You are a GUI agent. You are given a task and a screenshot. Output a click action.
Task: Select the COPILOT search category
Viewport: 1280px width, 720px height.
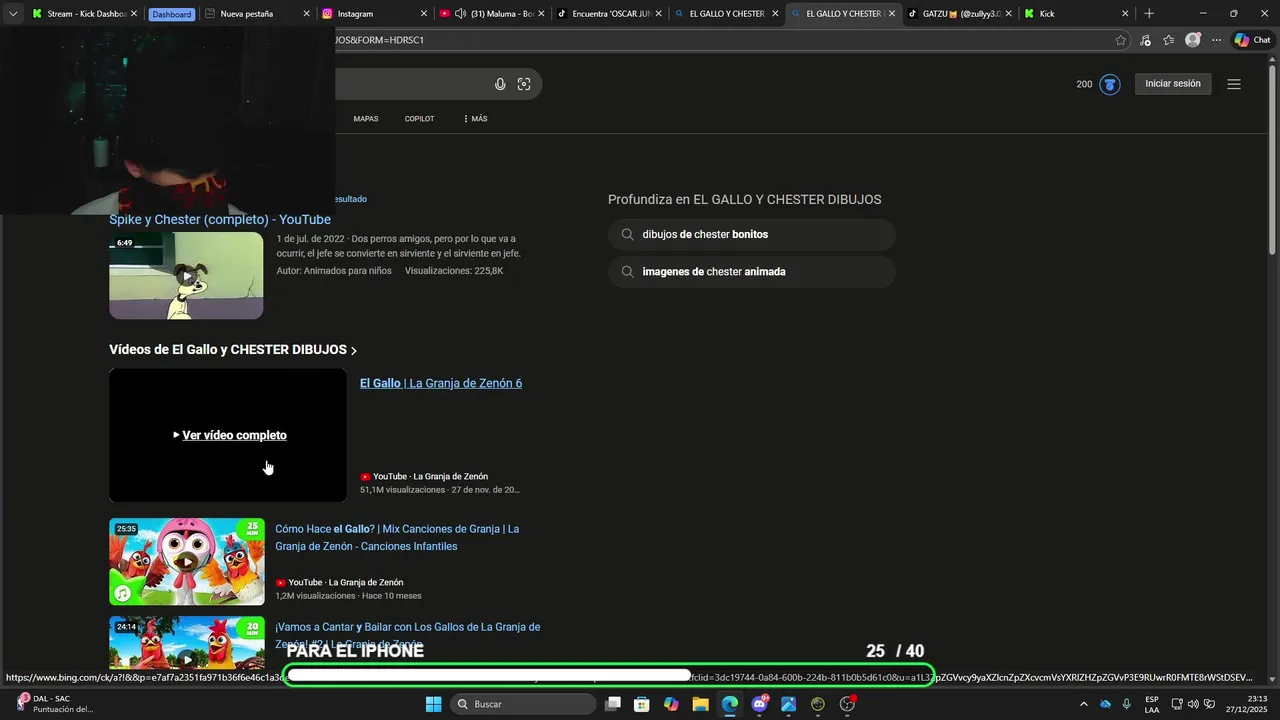pyautogui.click(x=419, y=119)
